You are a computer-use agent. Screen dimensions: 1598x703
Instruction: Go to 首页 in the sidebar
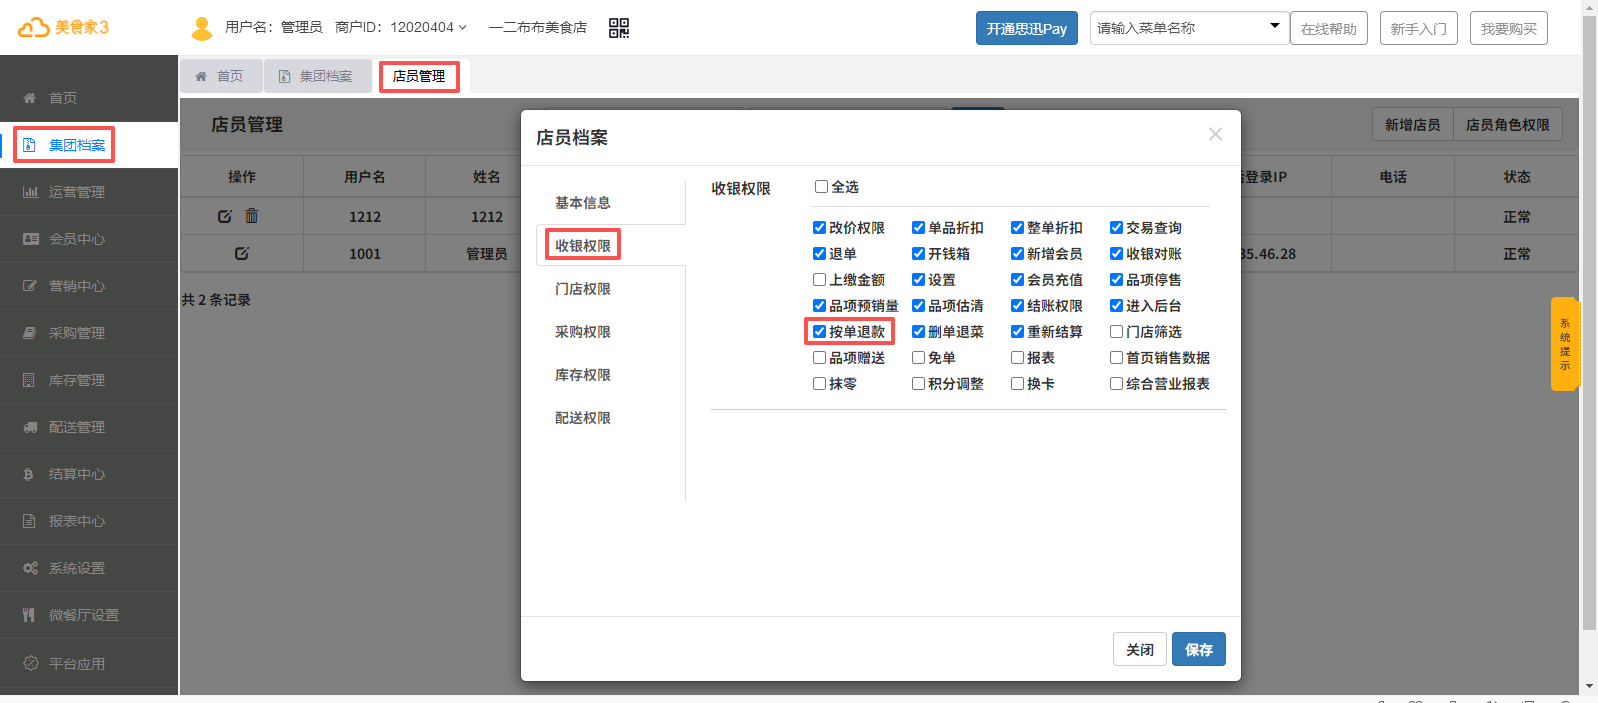click(63, 98)
